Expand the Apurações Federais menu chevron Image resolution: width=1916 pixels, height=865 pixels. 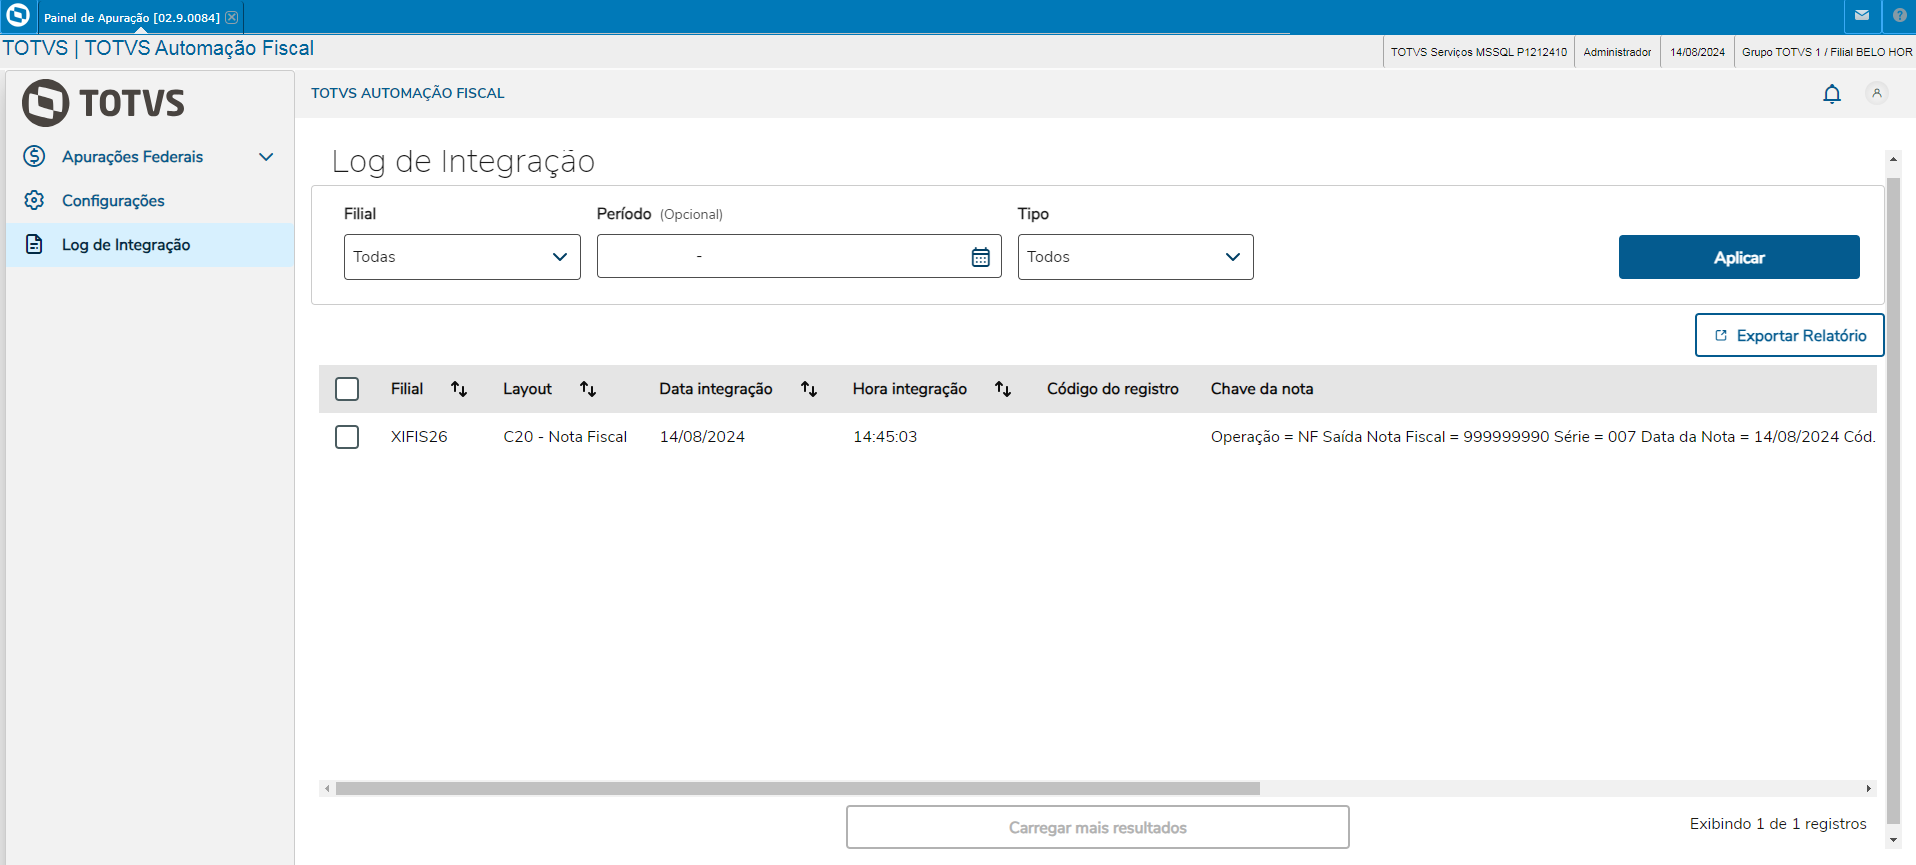[266, 157]
